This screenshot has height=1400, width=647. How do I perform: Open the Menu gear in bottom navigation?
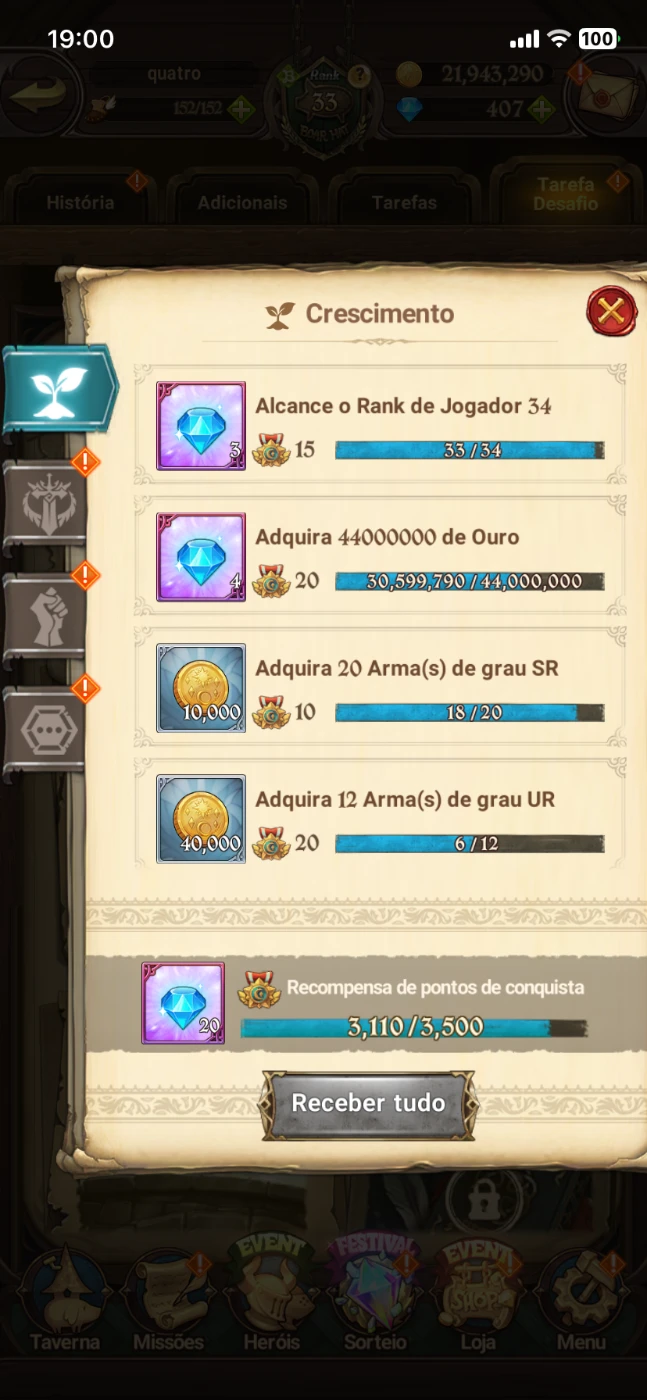coord(582,1300)
